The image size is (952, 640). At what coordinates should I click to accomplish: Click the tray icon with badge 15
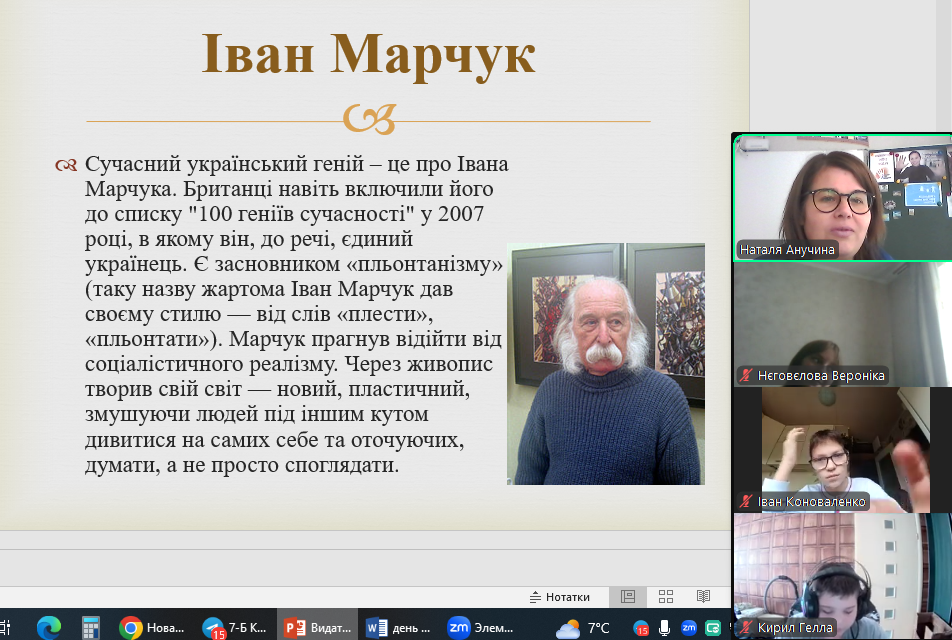pyautogui.click(x=641, y=628)
